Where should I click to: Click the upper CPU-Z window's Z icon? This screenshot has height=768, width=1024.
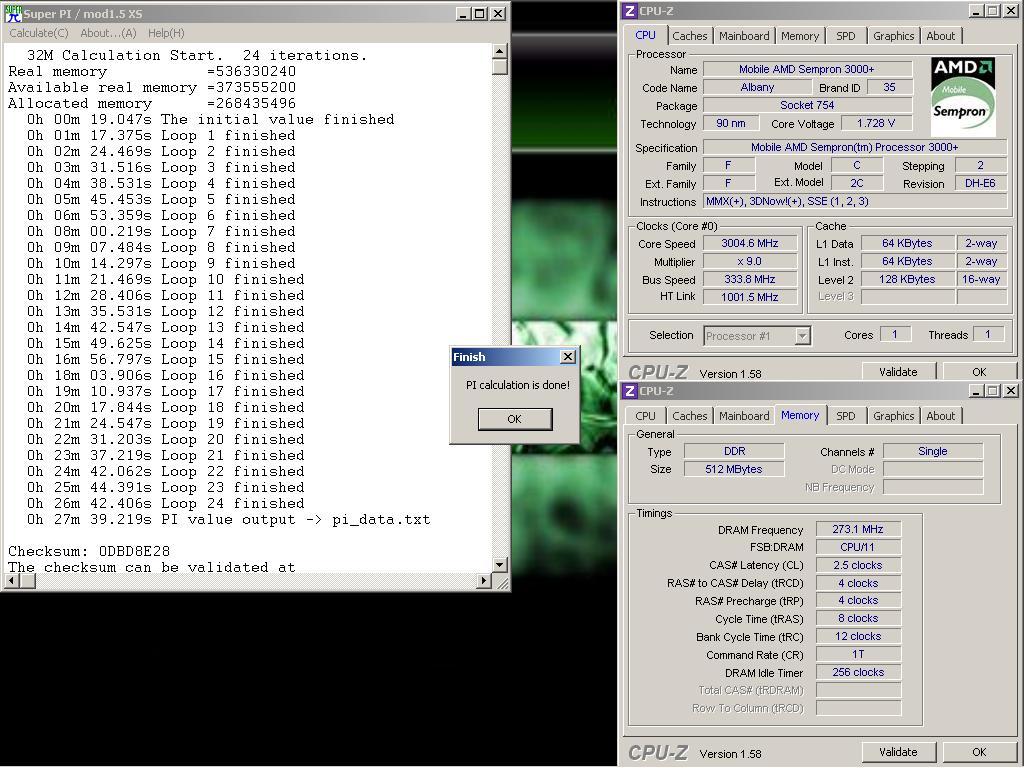click(x=630, y=11)
